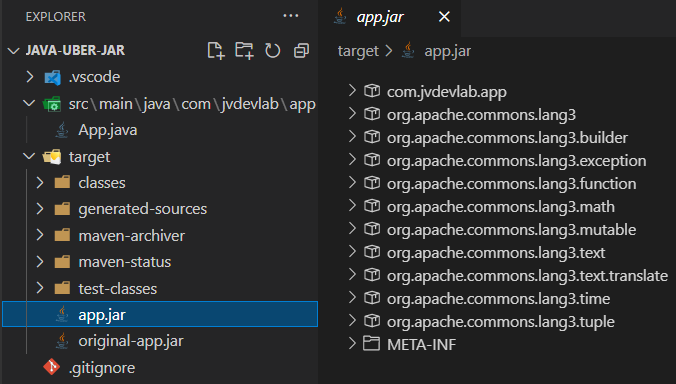676x384 pixels.
Task: Click the git icon beside .gitignore
Action: (x=52, y=367)
